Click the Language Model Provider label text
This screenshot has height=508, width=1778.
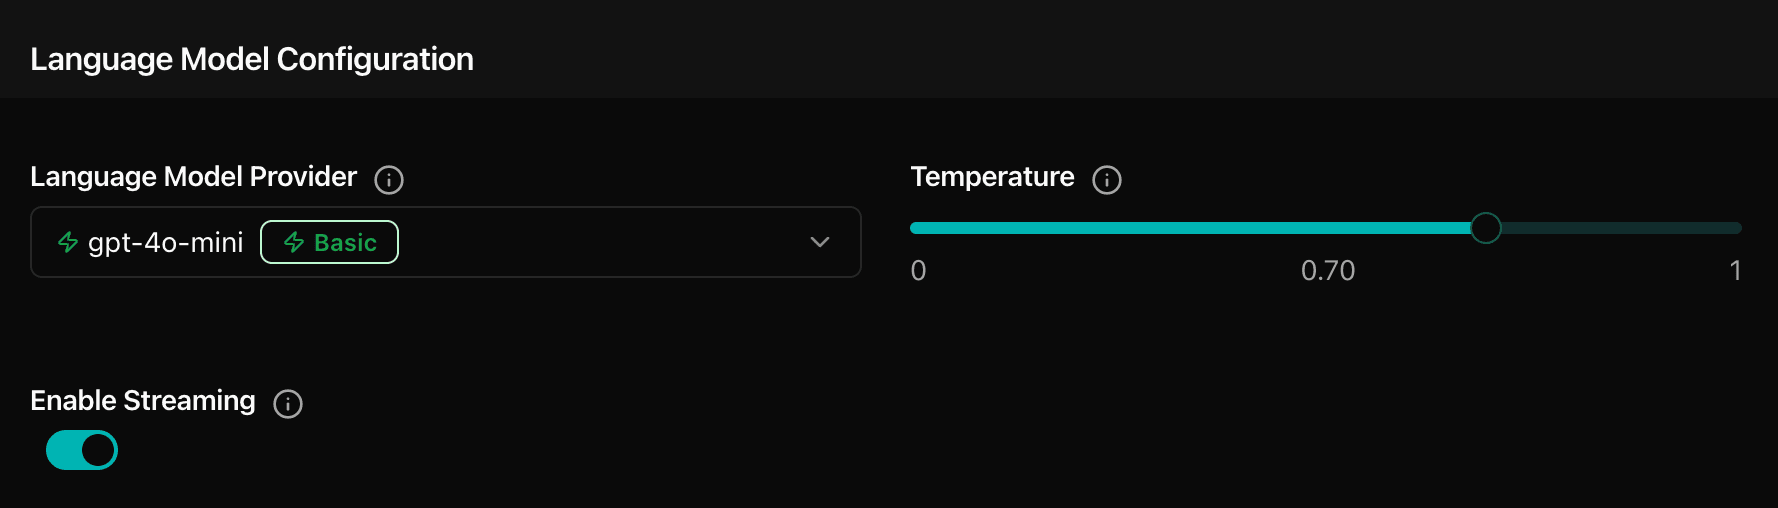(193, 177)
